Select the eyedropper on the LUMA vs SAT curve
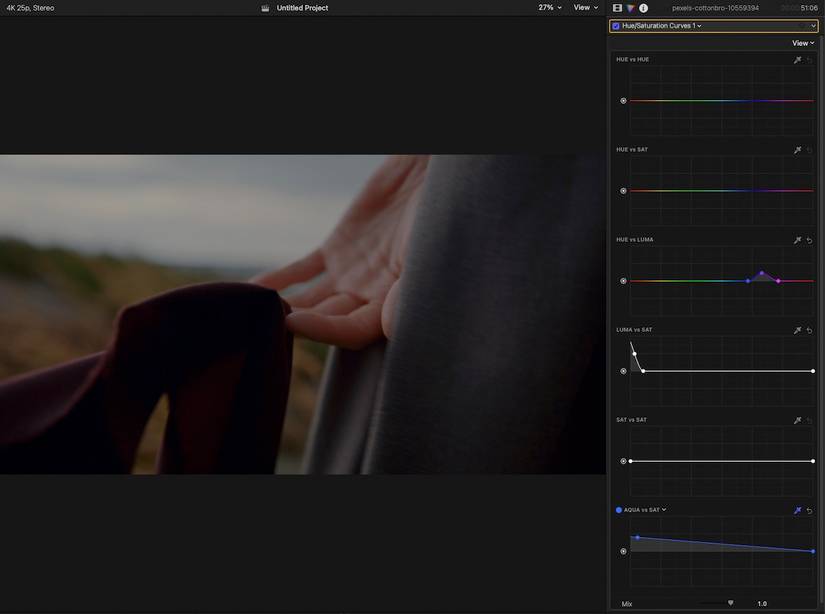 pyautogui.click(x=797, y=329)
